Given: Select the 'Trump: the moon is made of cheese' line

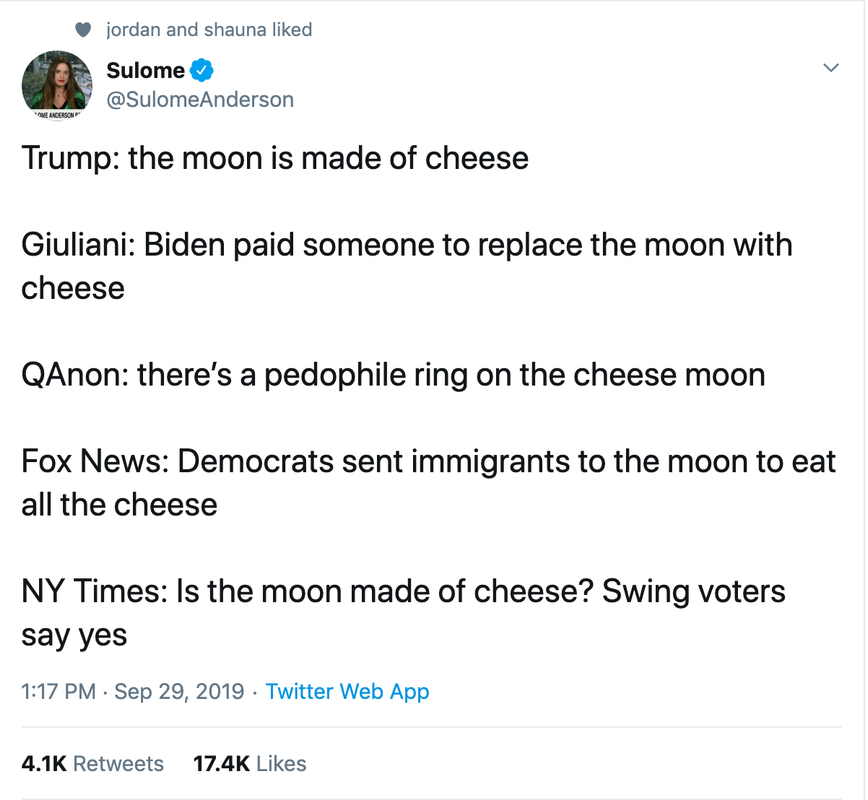Looking at the screenshot, I should 275,158.
